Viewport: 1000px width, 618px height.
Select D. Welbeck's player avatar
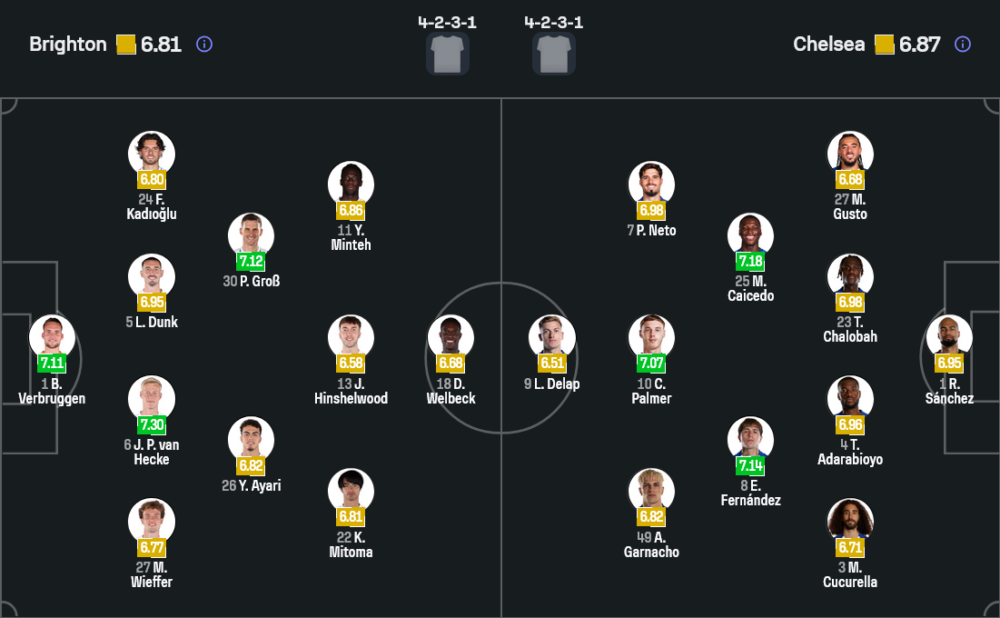tap(451, 337)
